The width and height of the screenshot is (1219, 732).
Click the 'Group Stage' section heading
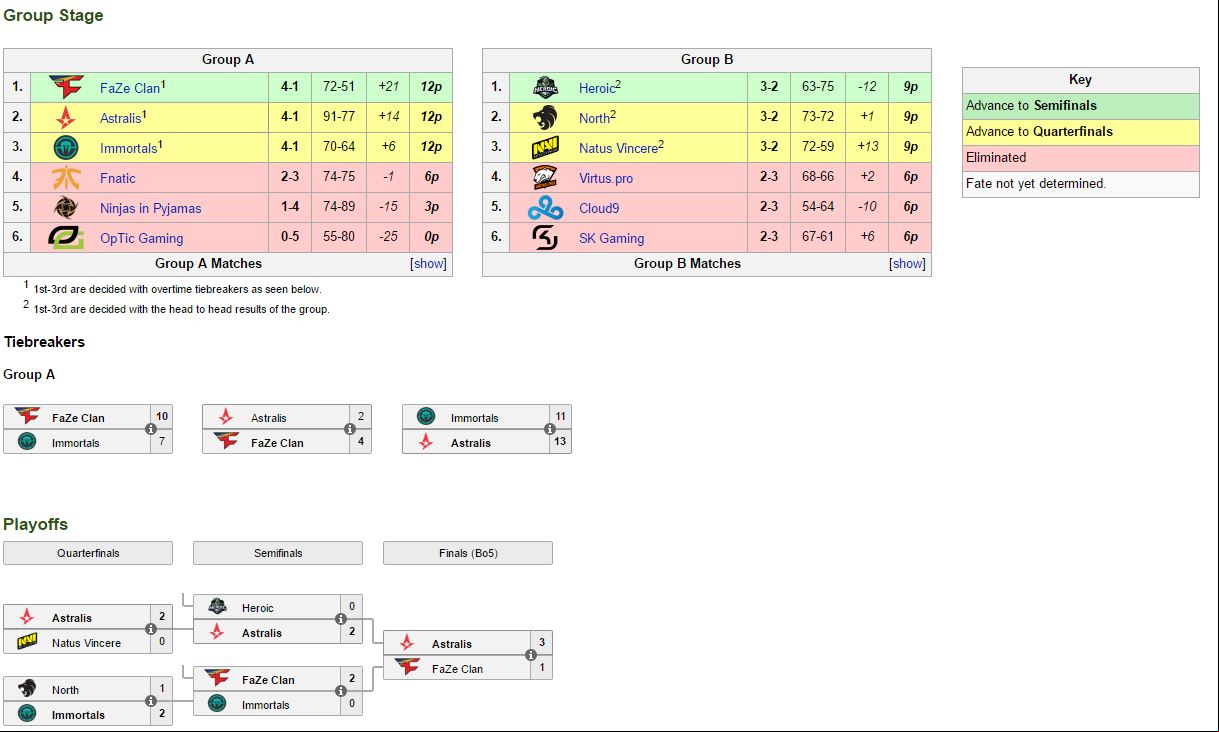tap(53, 15)
